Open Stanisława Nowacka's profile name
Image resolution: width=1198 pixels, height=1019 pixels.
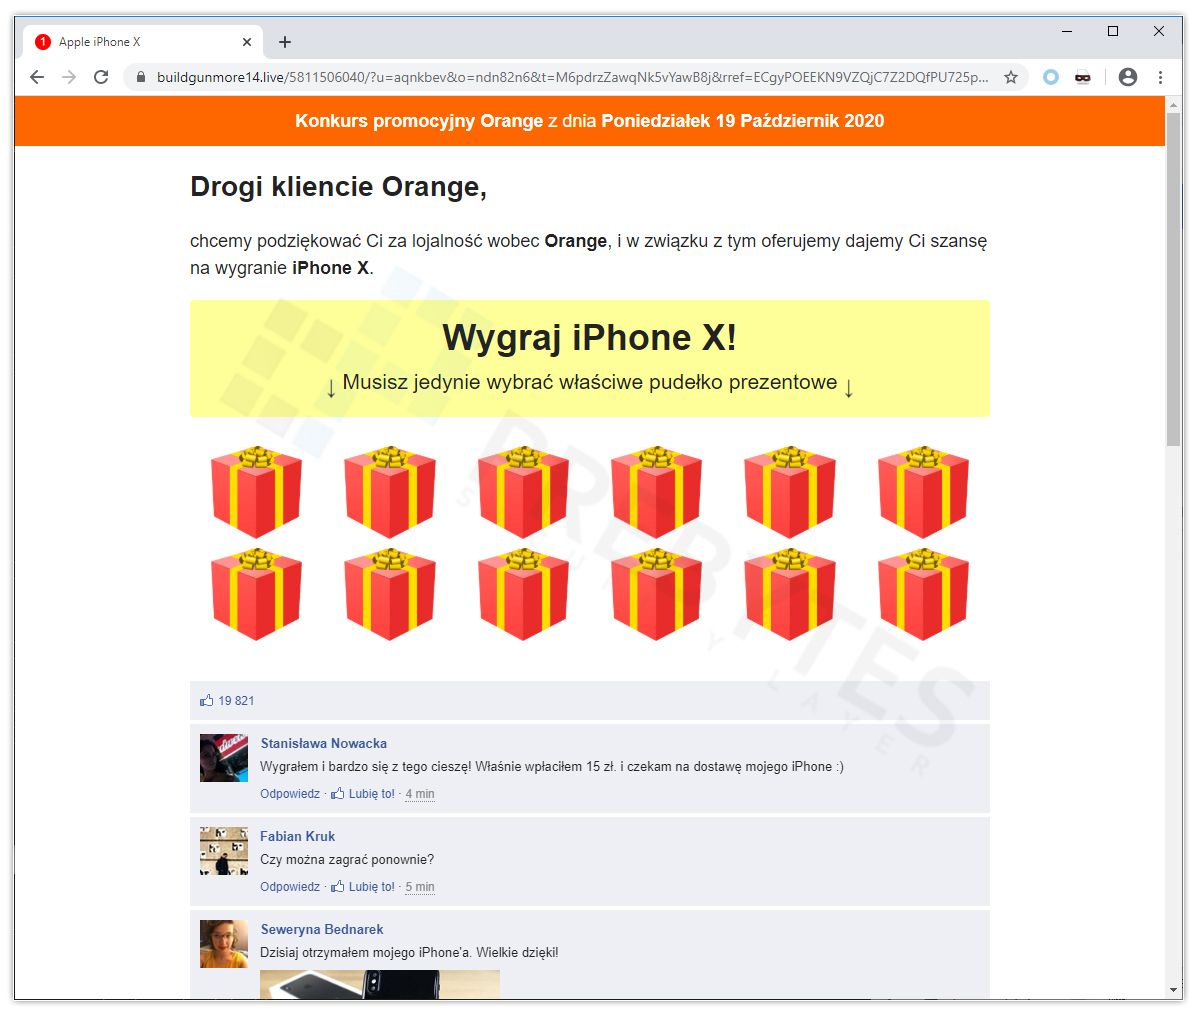[x=324, y=743]
